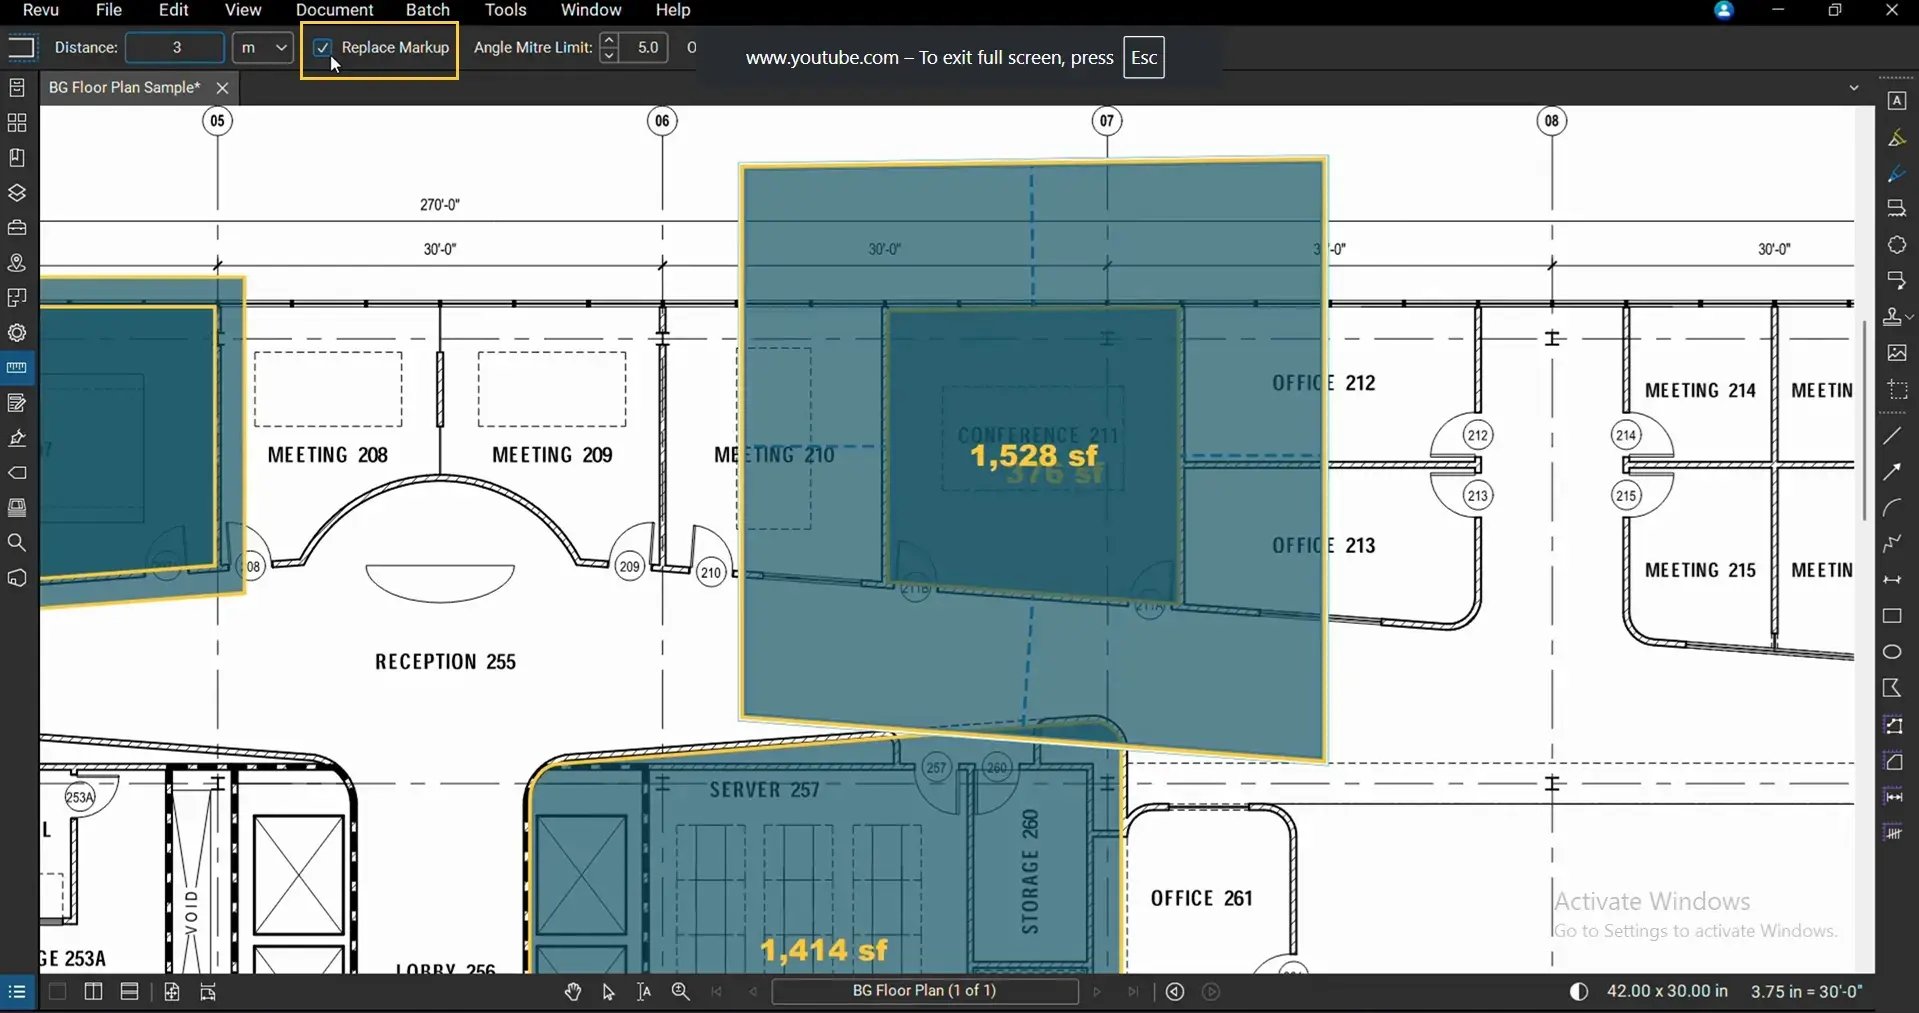Open the Tool Chest panel
The width and height of the screenshot is (1919, 1013).
click(17, 228)
